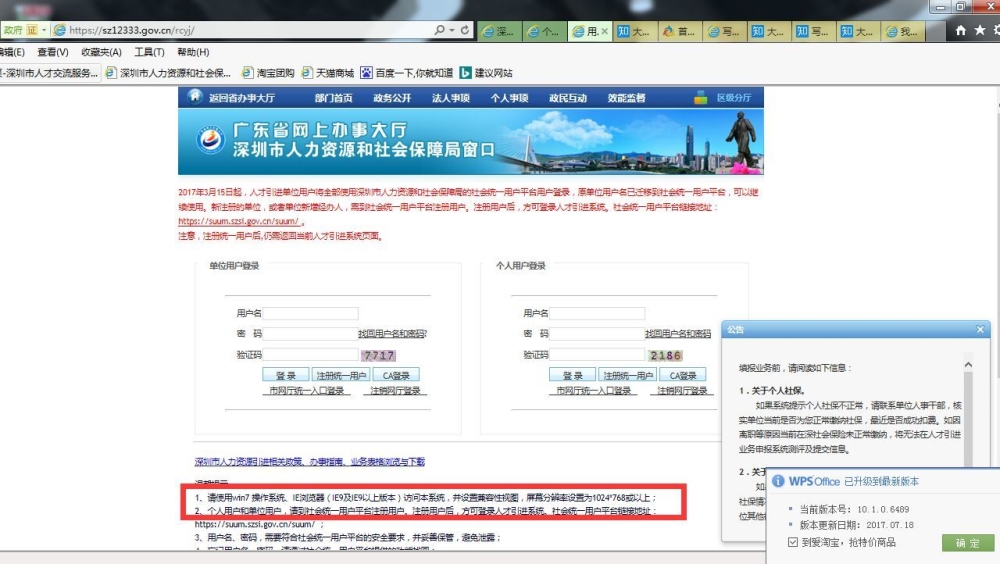Viewport: 1000px width, 564px height.
Task: Click the 区级分厅 icon in nav bar
Action: click(x=700, y=98)
